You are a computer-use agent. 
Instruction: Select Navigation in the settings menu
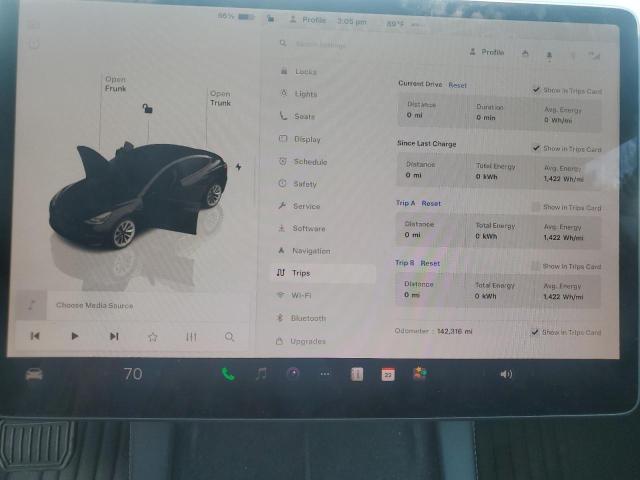click(x=310, y=251)
